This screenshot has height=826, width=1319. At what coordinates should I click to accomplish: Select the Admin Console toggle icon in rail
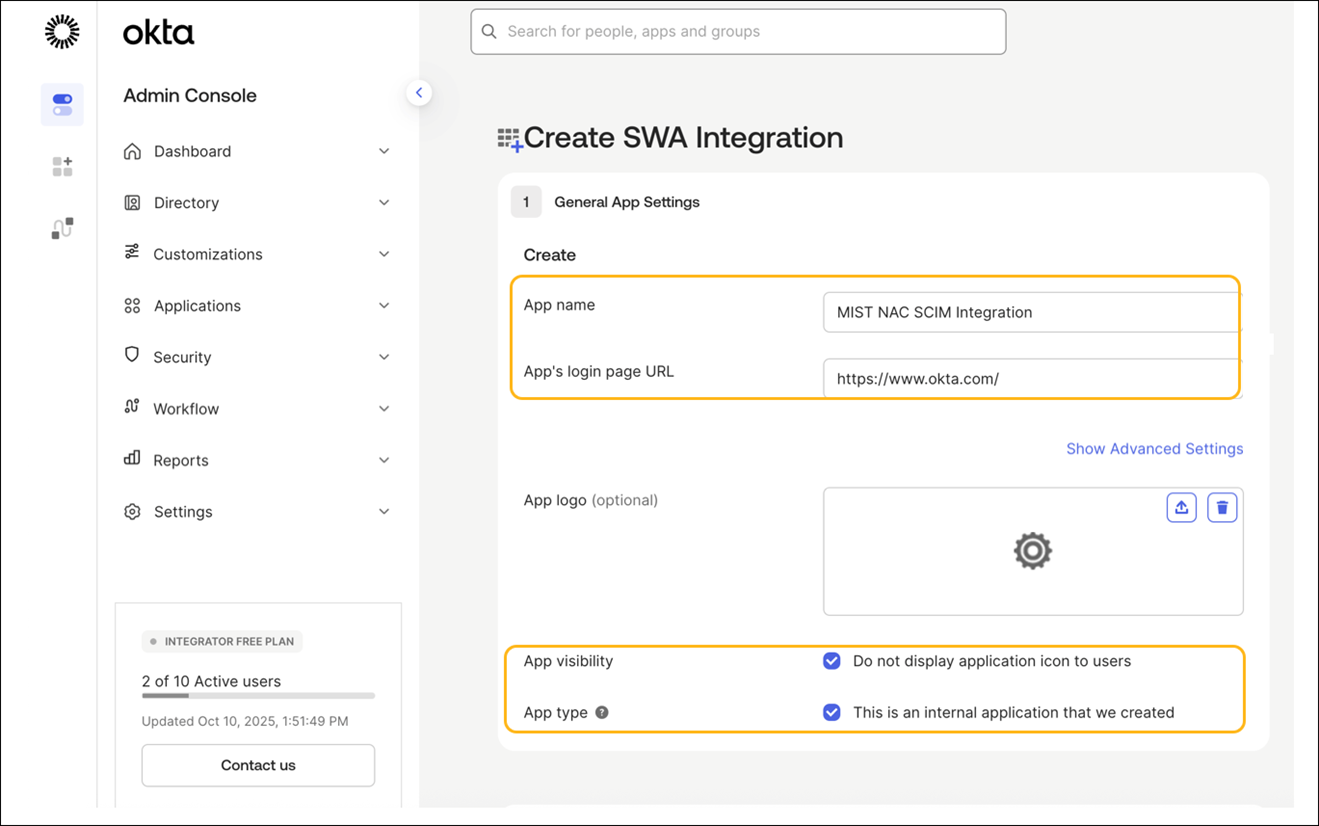click(62, 105)
